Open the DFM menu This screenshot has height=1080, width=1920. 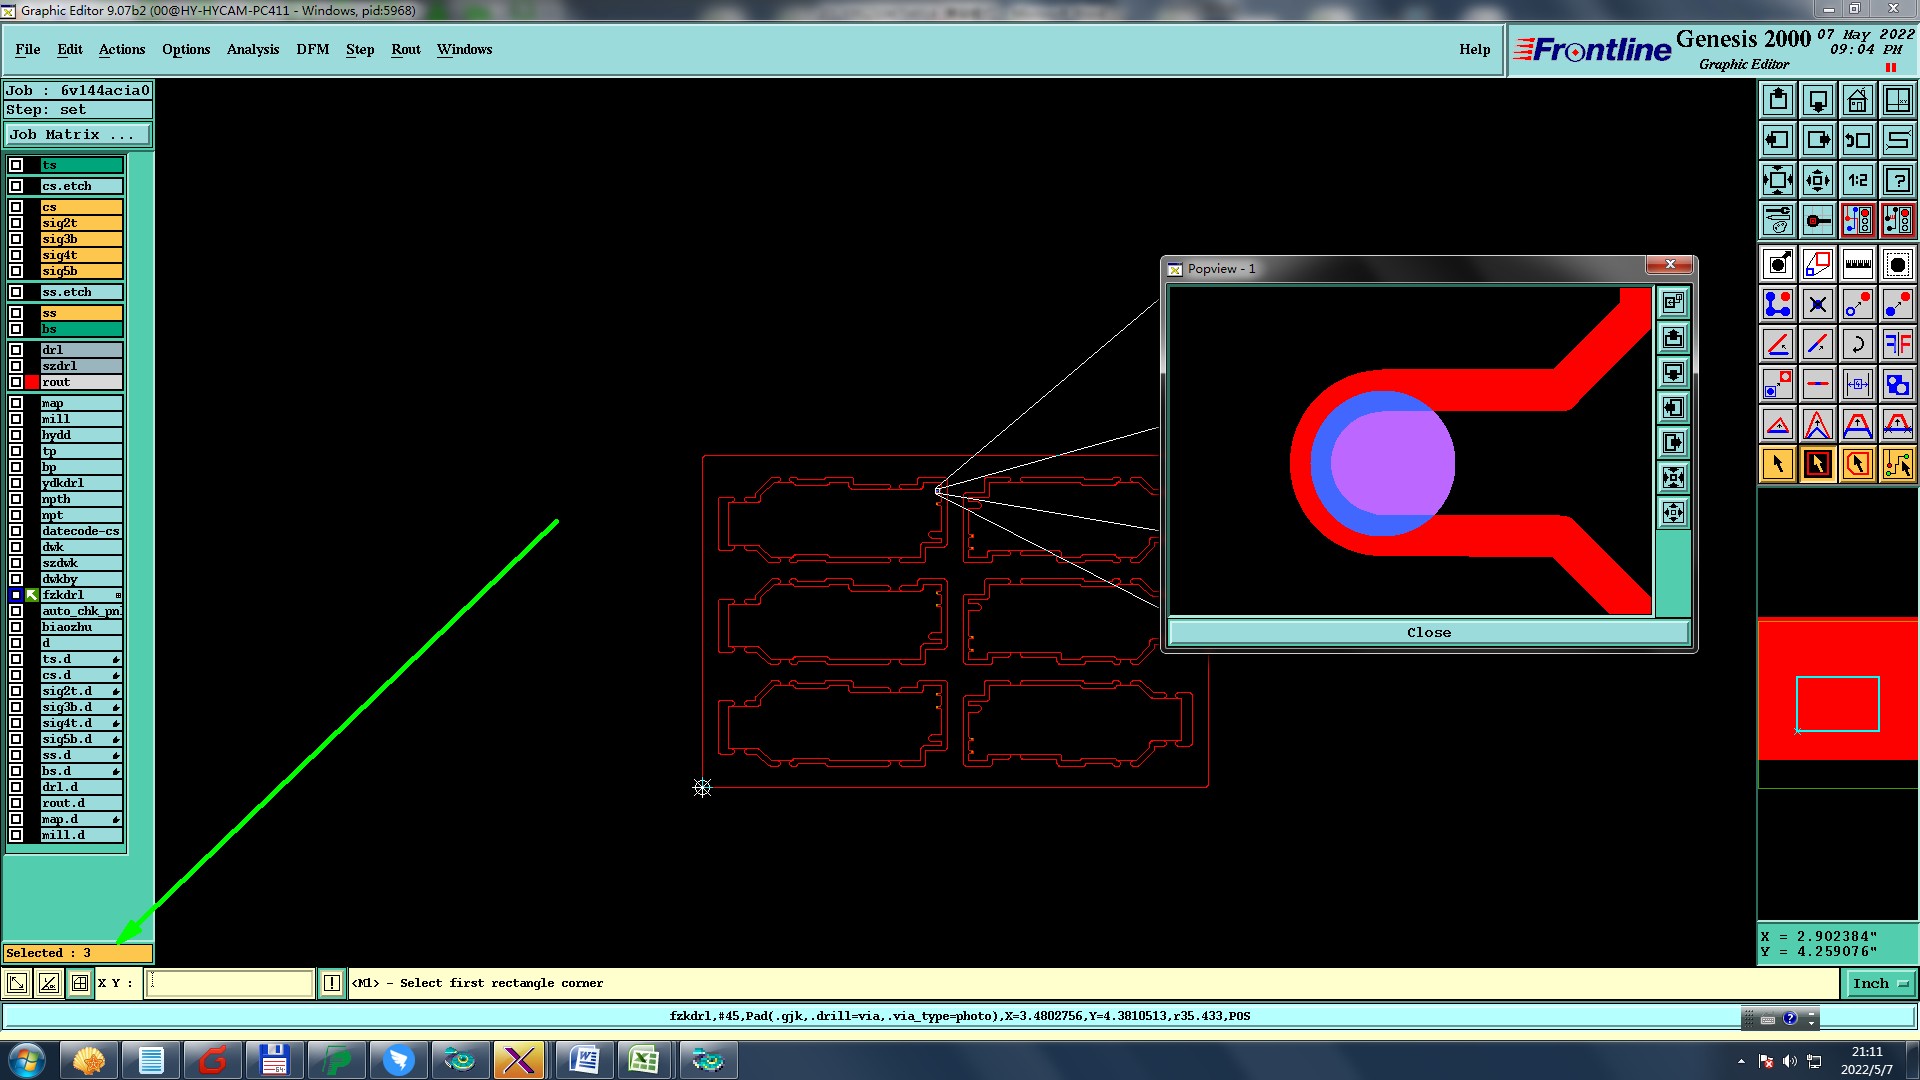pos(312,49)
